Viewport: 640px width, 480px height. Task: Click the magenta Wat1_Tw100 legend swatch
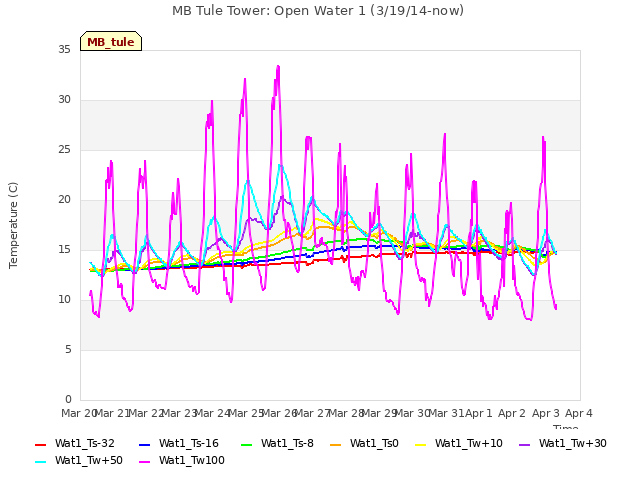(144, 462)
